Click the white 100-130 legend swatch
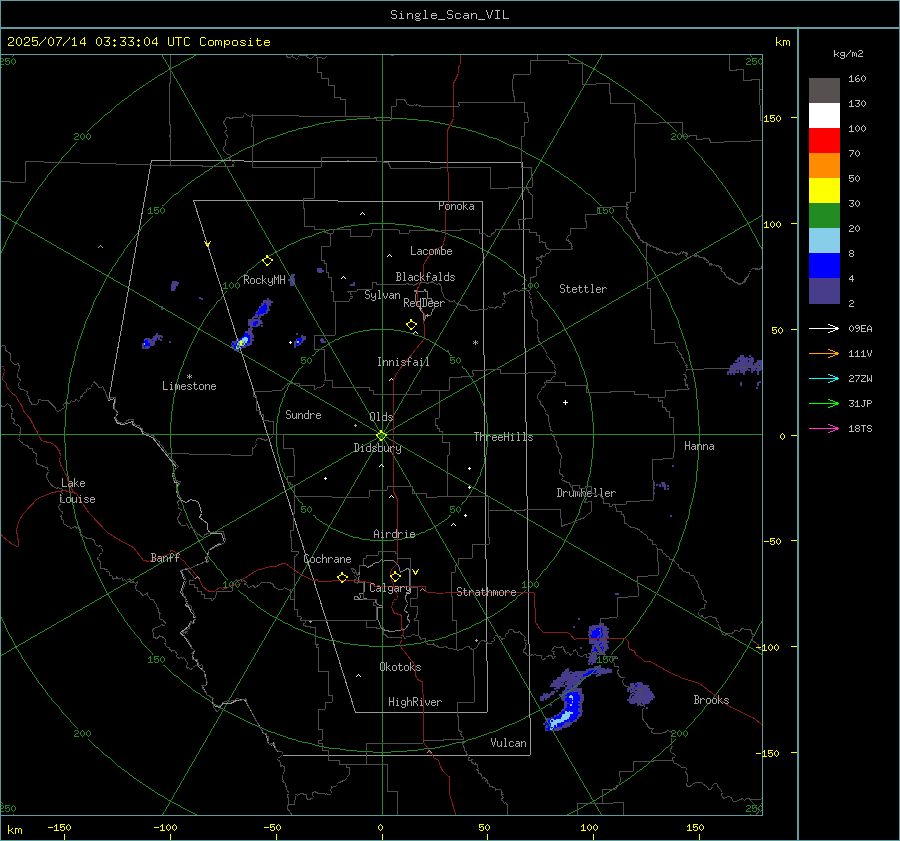This screenshot has width=900, height=841. 824,115
